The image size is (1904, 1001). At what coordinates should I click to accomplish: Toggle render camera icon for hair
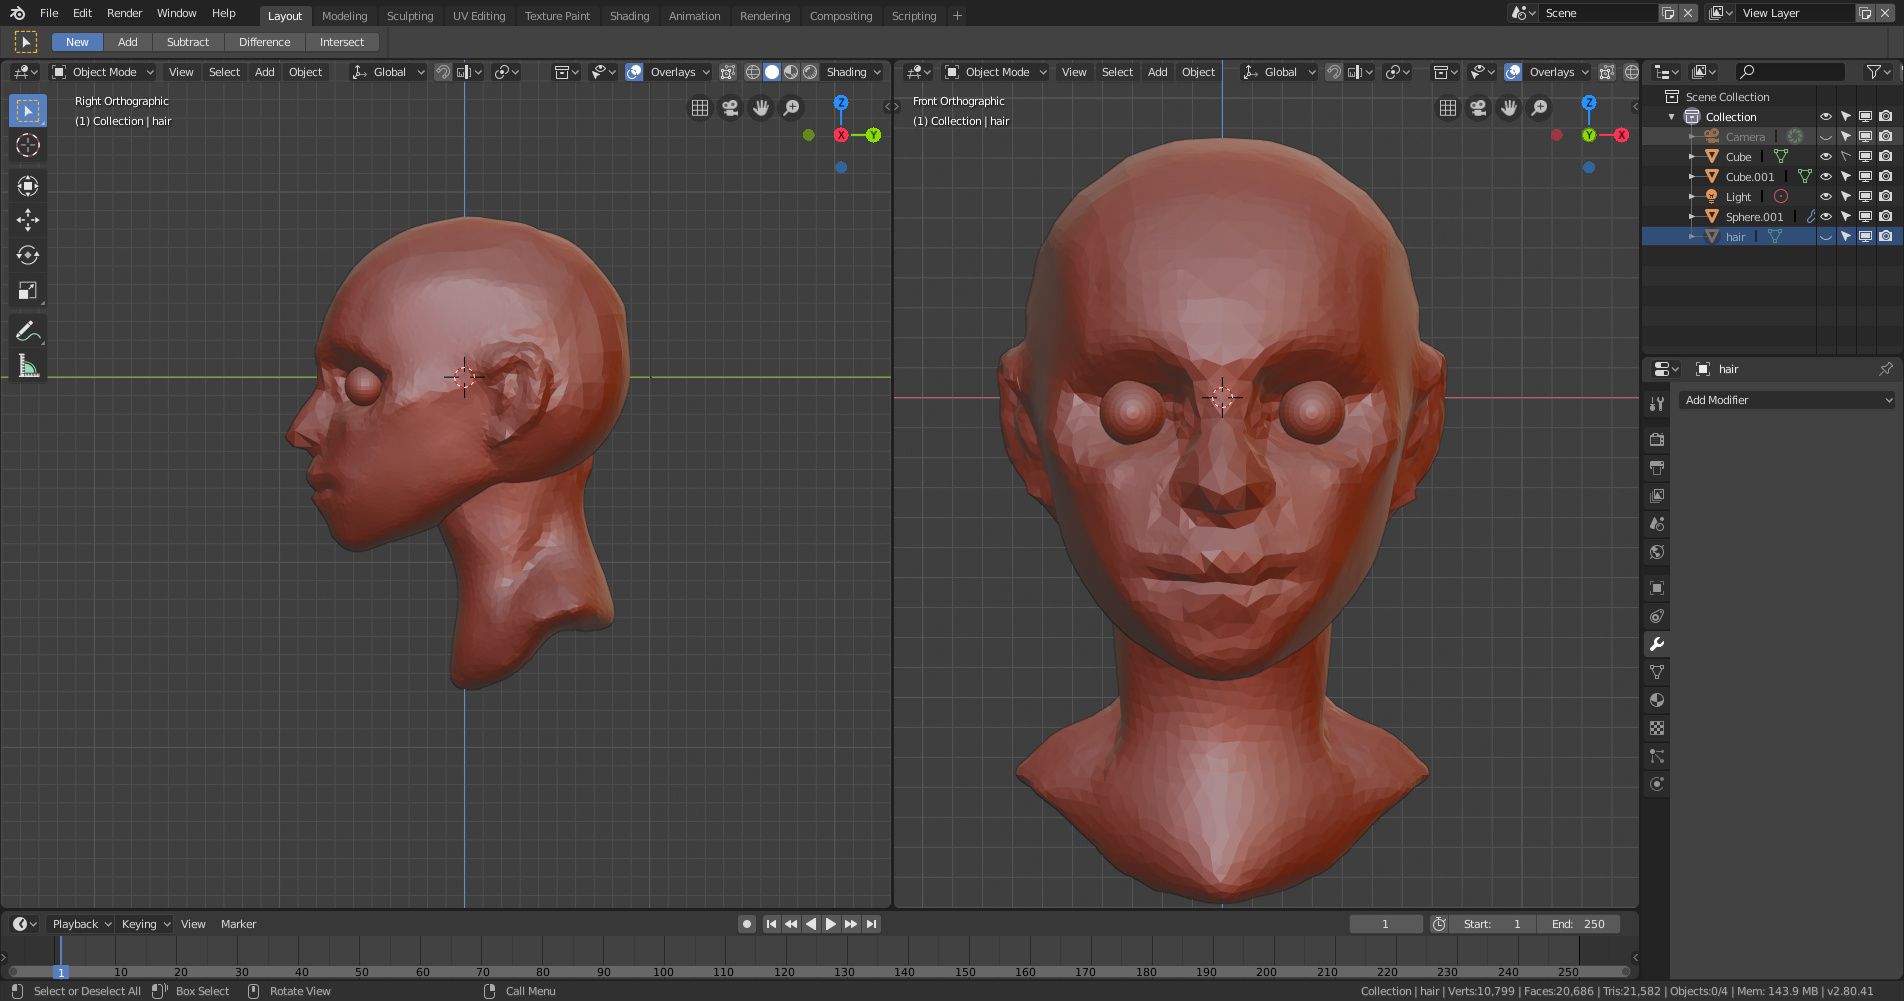pos(1886,237)
